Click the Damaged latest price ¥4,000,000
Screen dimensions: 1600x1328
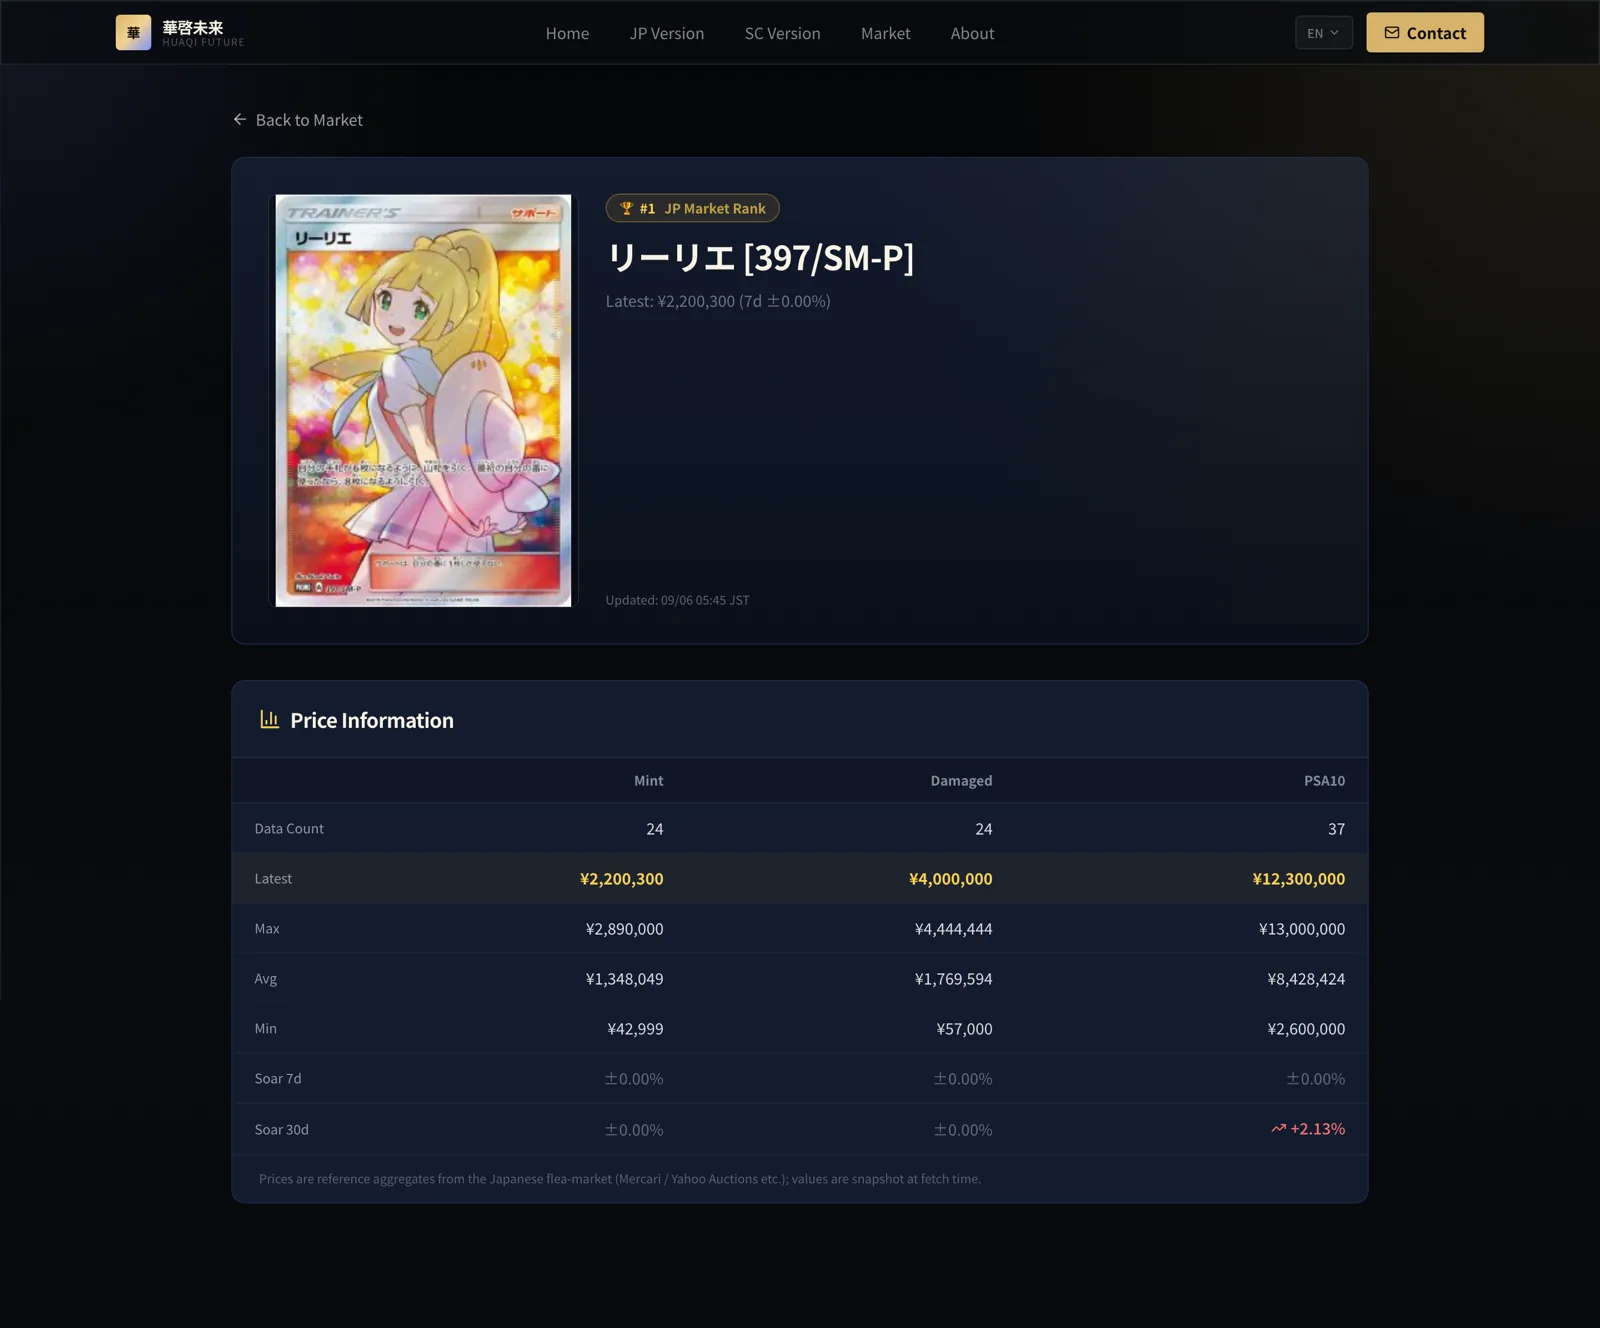[x=950, y=879]
